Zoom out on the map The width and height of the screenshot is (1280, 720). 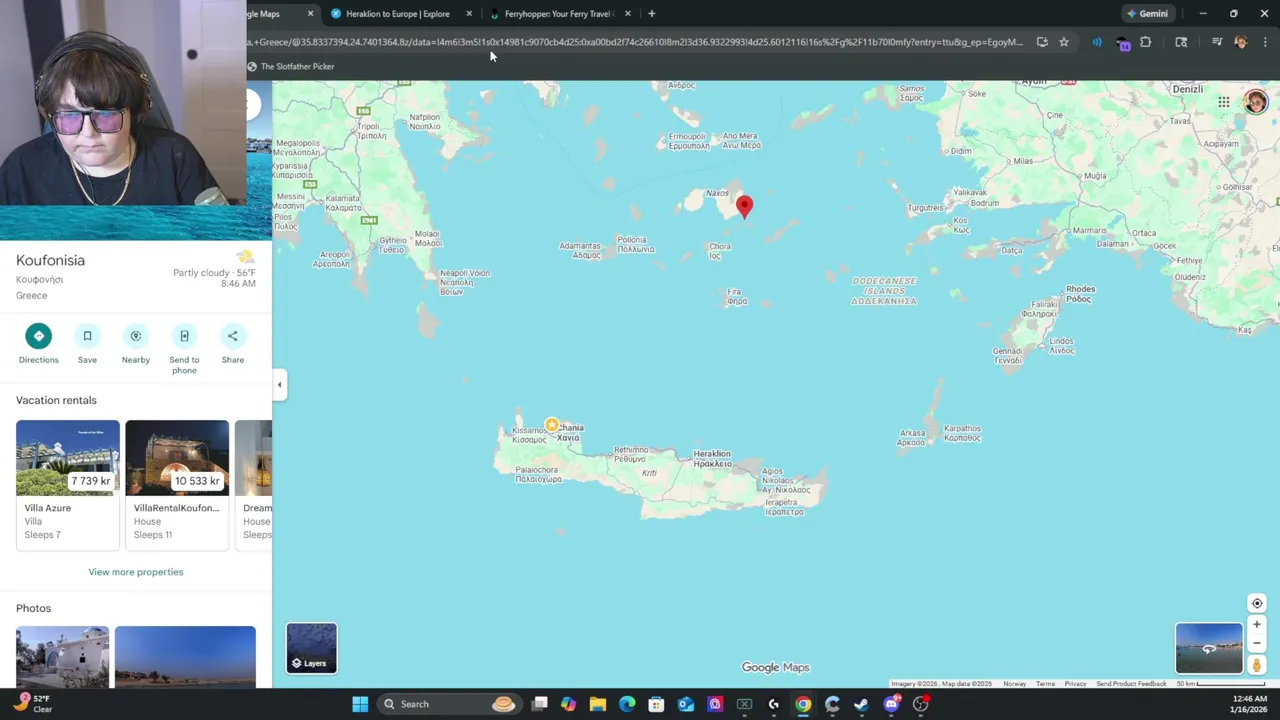[1257, 643]
